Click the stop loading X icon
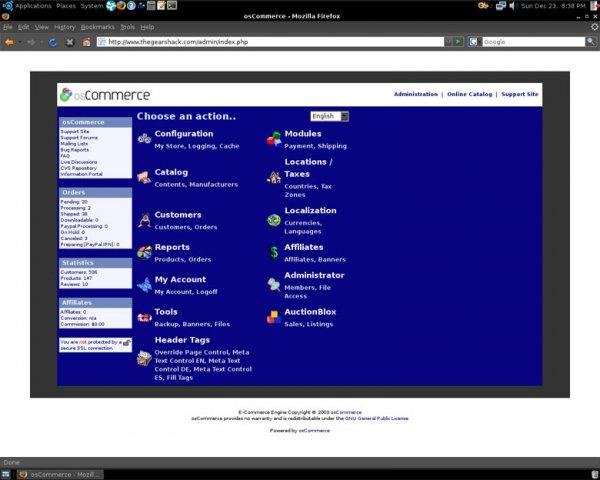 point(70,42)
